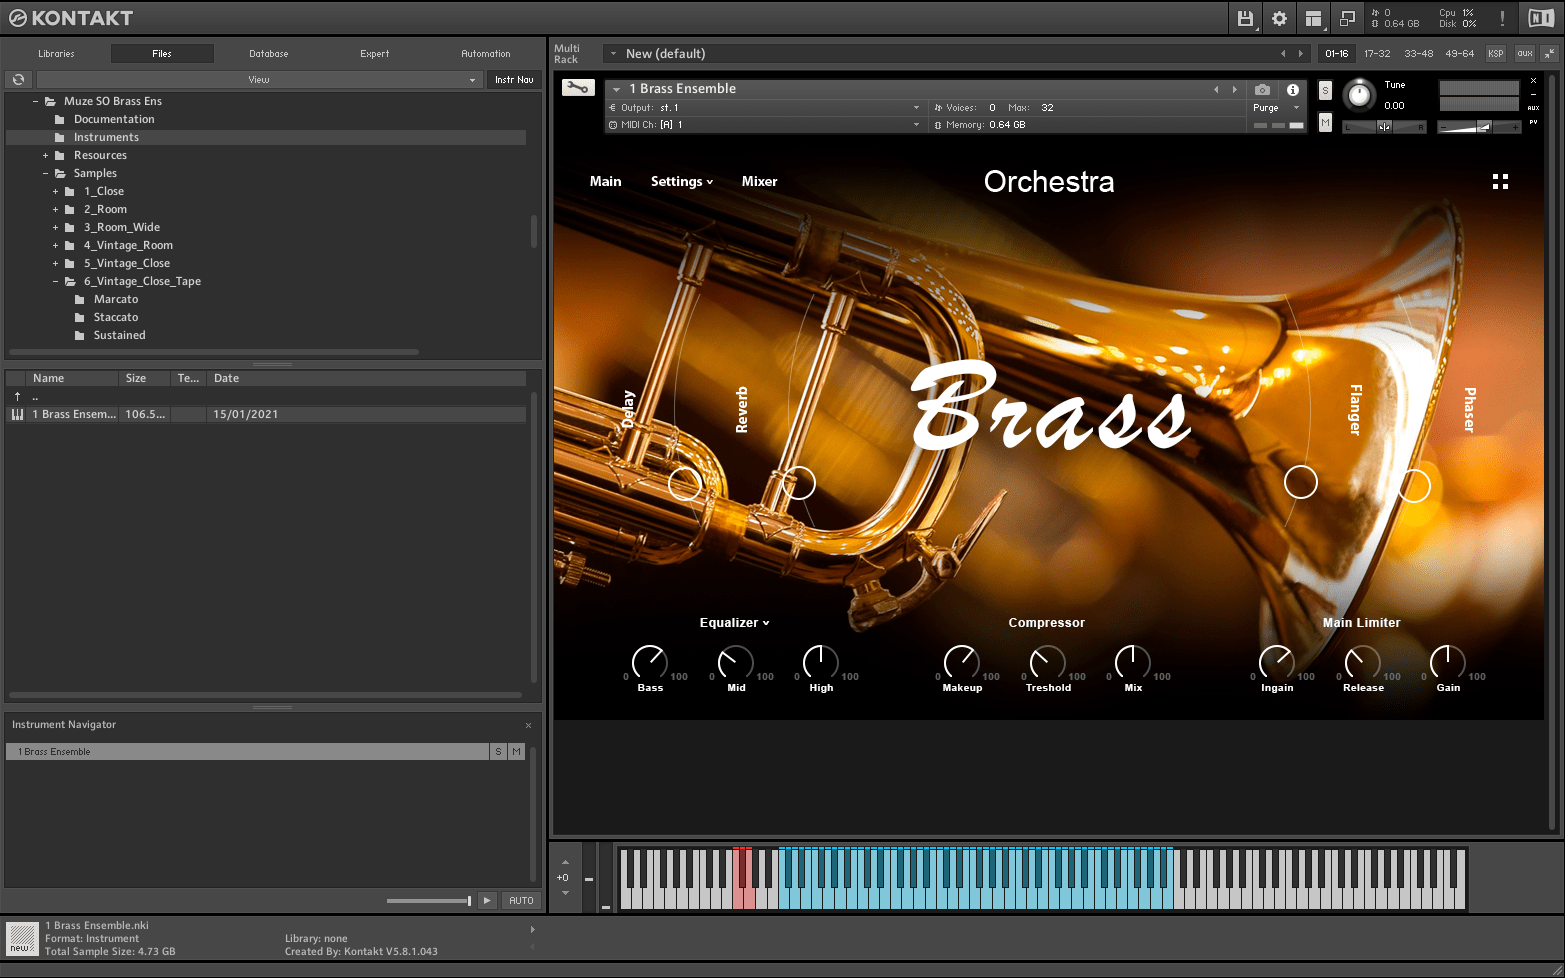Viewport: 1565px width, 978px height.
Task: Toggle the workspace layout icon
Action: tap(1313, 18)
